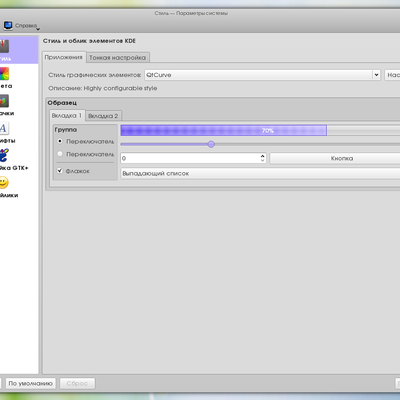Increase the spin box value

(x=263, y=156)
